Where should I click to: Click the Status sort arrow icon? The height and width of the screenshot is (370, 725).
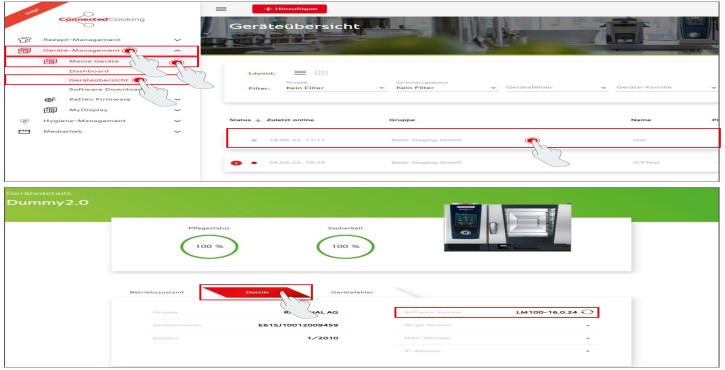pyautogui.click(x=258, y=120)
